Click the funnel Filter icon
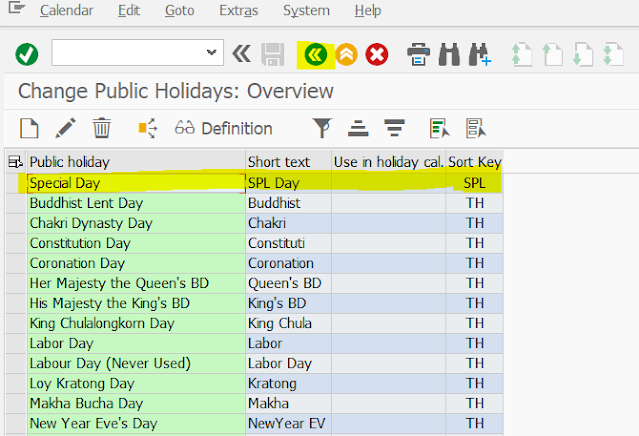 click(321, 128)
